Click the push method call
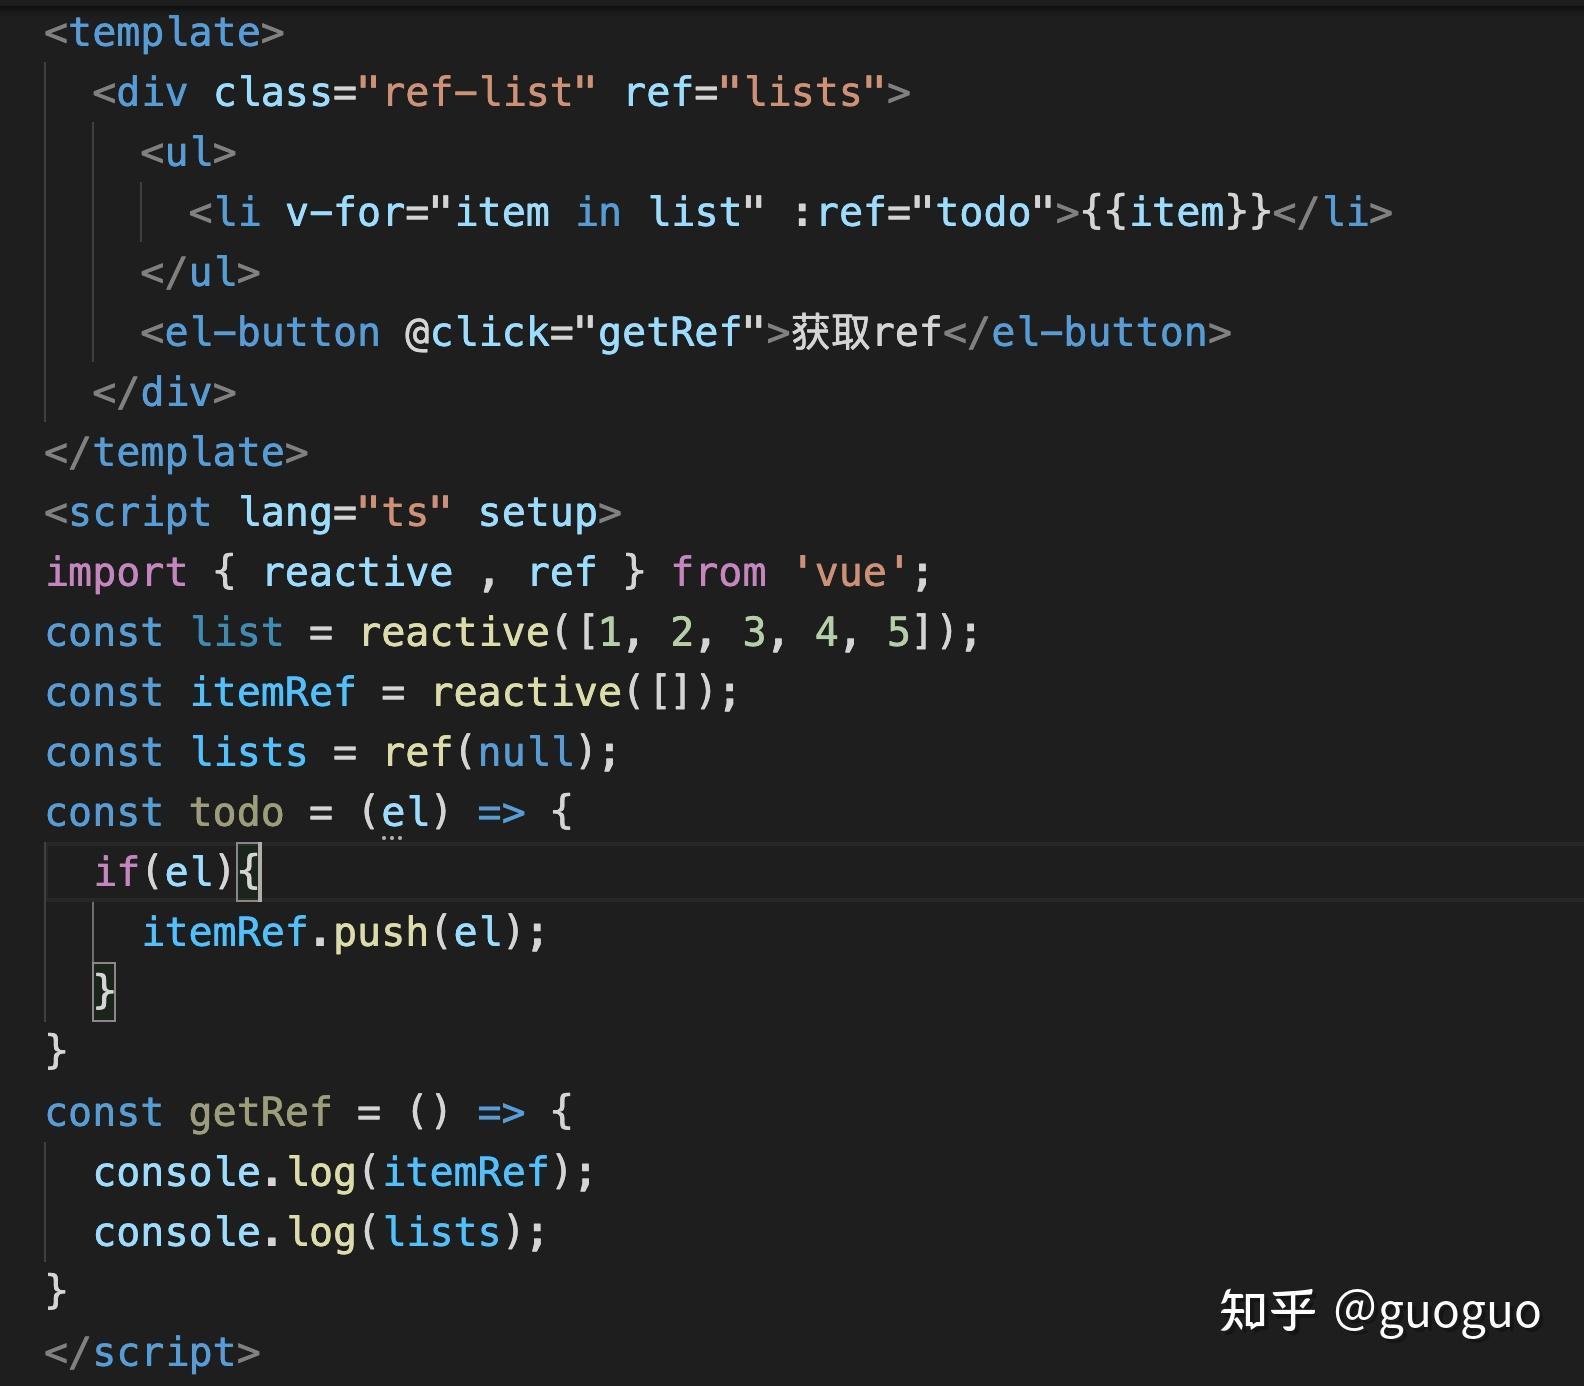Viewport: 1584px width, 1386px height. 380,933
